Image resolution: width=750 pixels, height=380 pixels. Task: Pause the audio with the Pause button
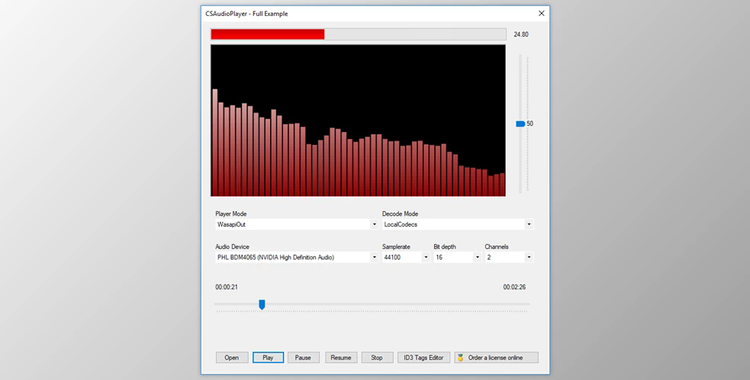point(303,358)
